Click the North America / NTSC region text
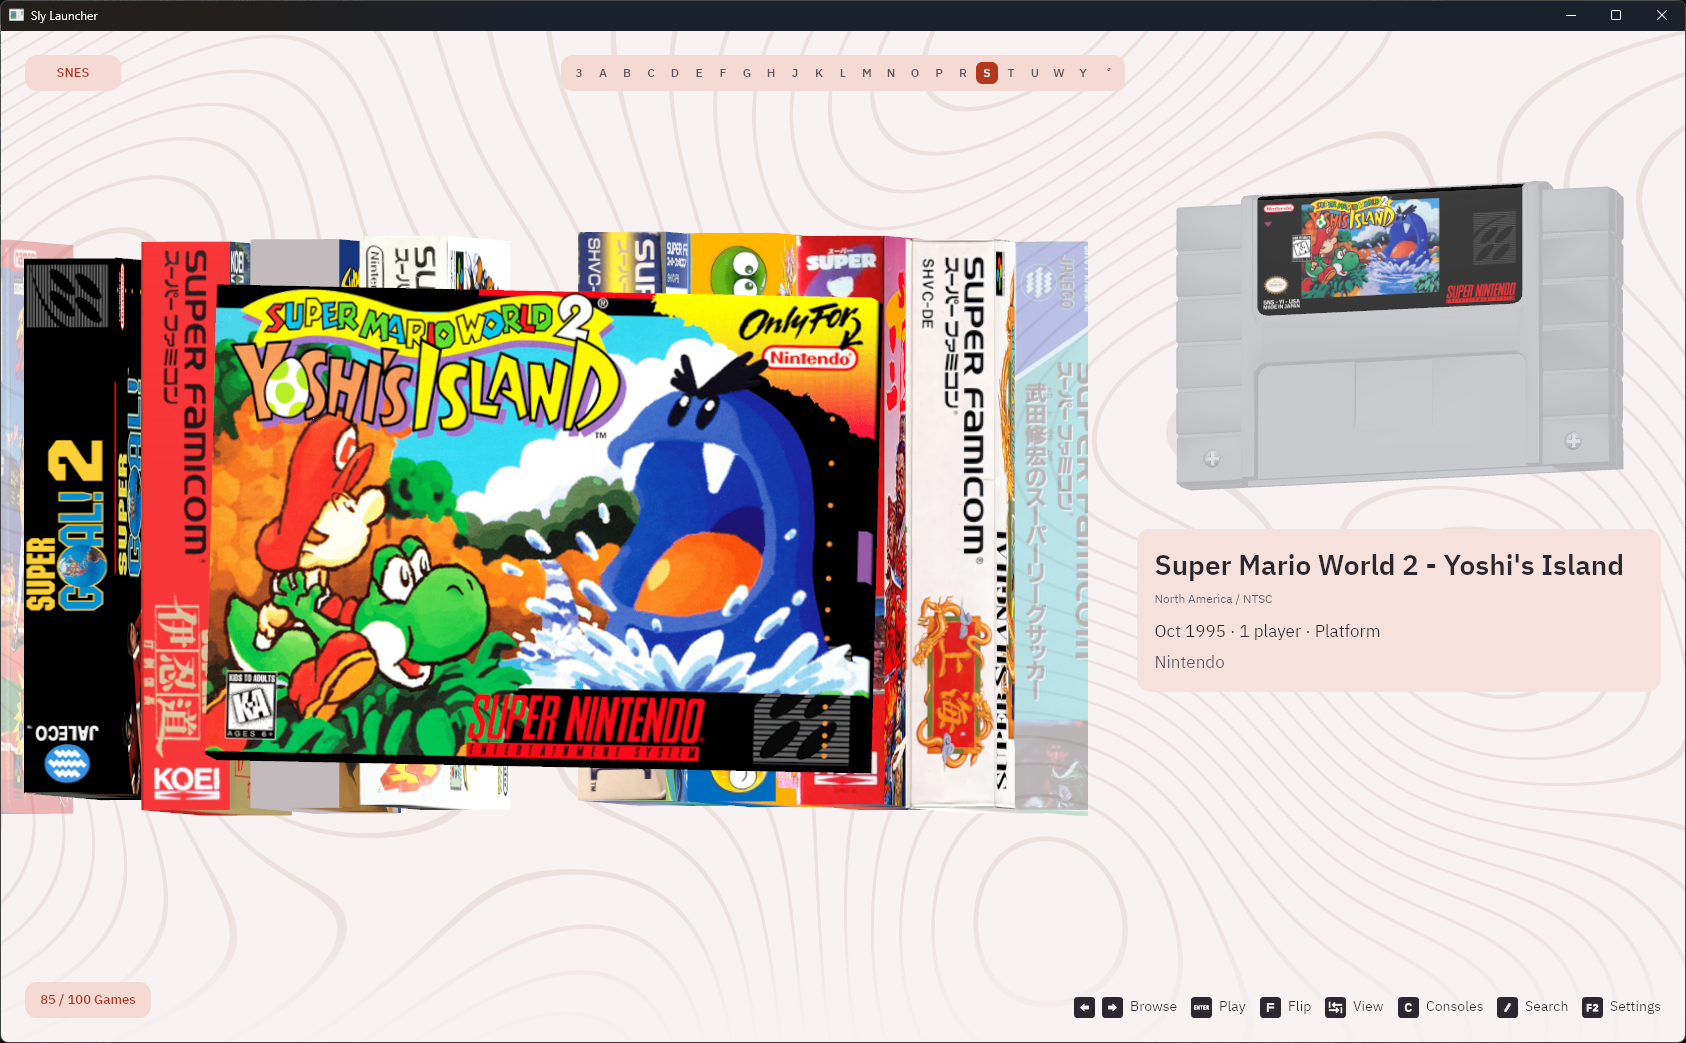This screenshot has width=1686, height=1043. click(1213, 599)
